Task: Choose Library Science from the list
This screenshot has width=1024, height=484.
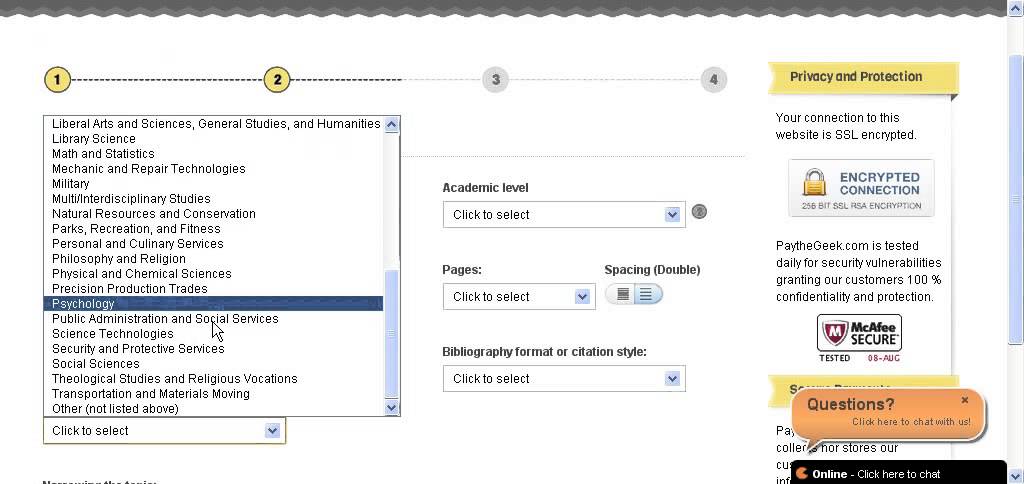Action: pos(214,138)
